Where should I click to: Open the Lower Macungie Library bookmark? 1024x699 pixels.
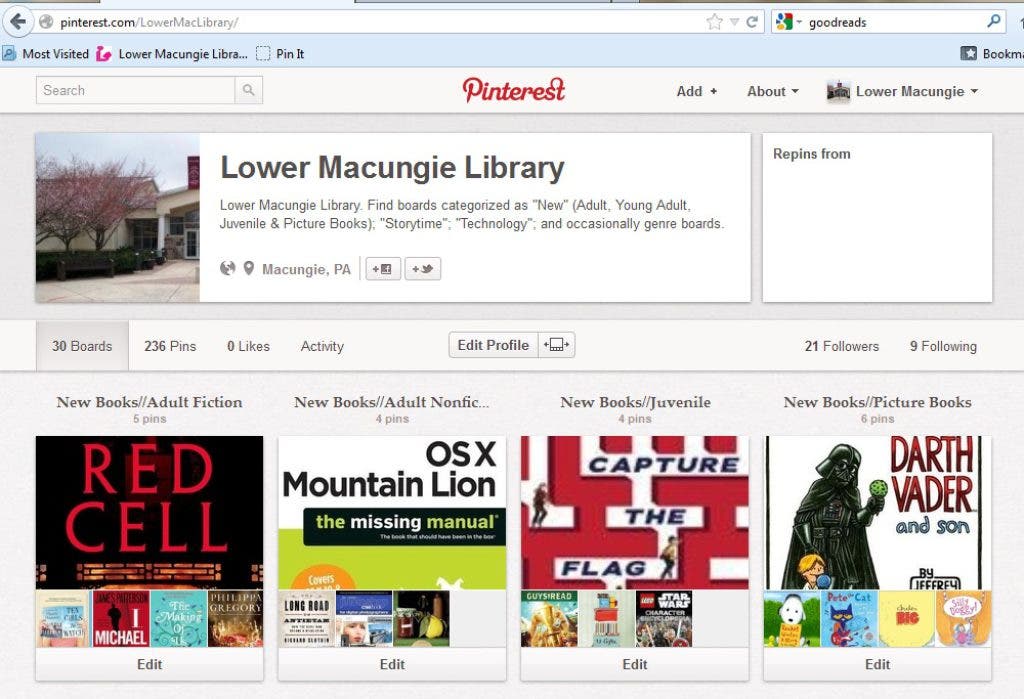click(172, 54)
